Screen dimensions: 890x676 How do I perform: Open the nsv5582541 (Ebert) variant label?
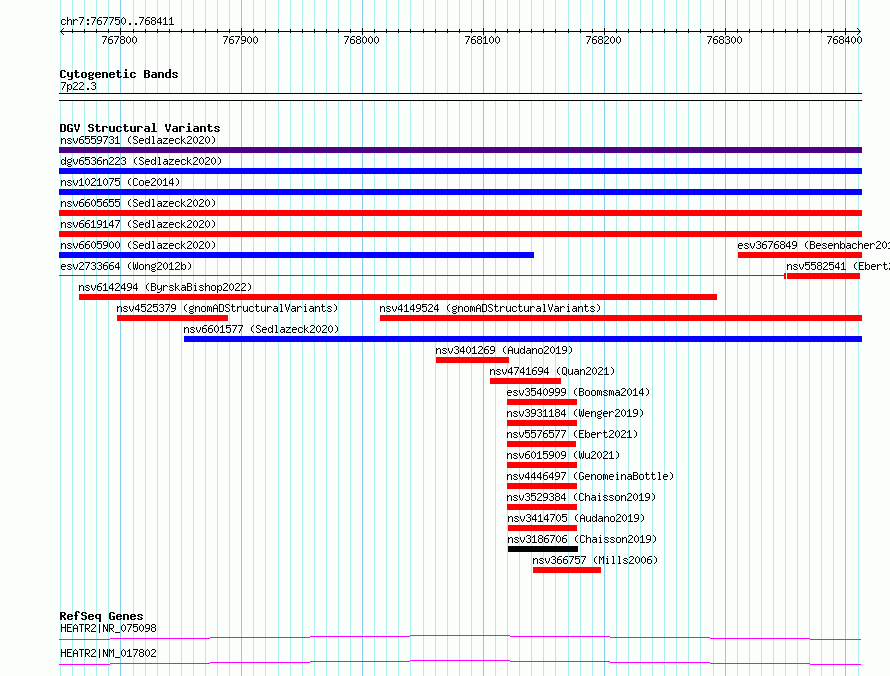coord(838,266)
